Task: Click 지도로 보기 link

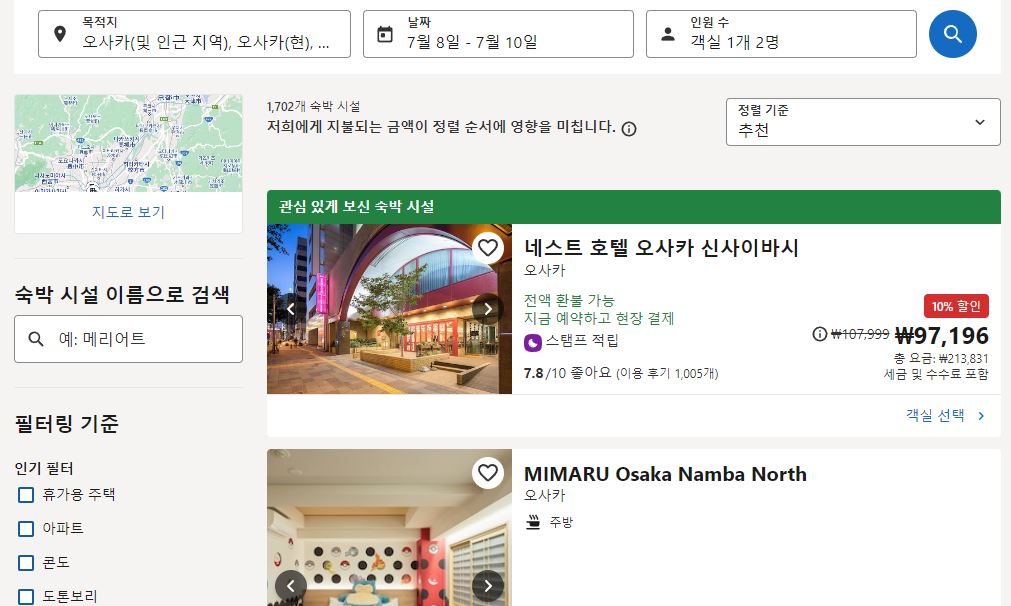Action: (x=128, y=212)
